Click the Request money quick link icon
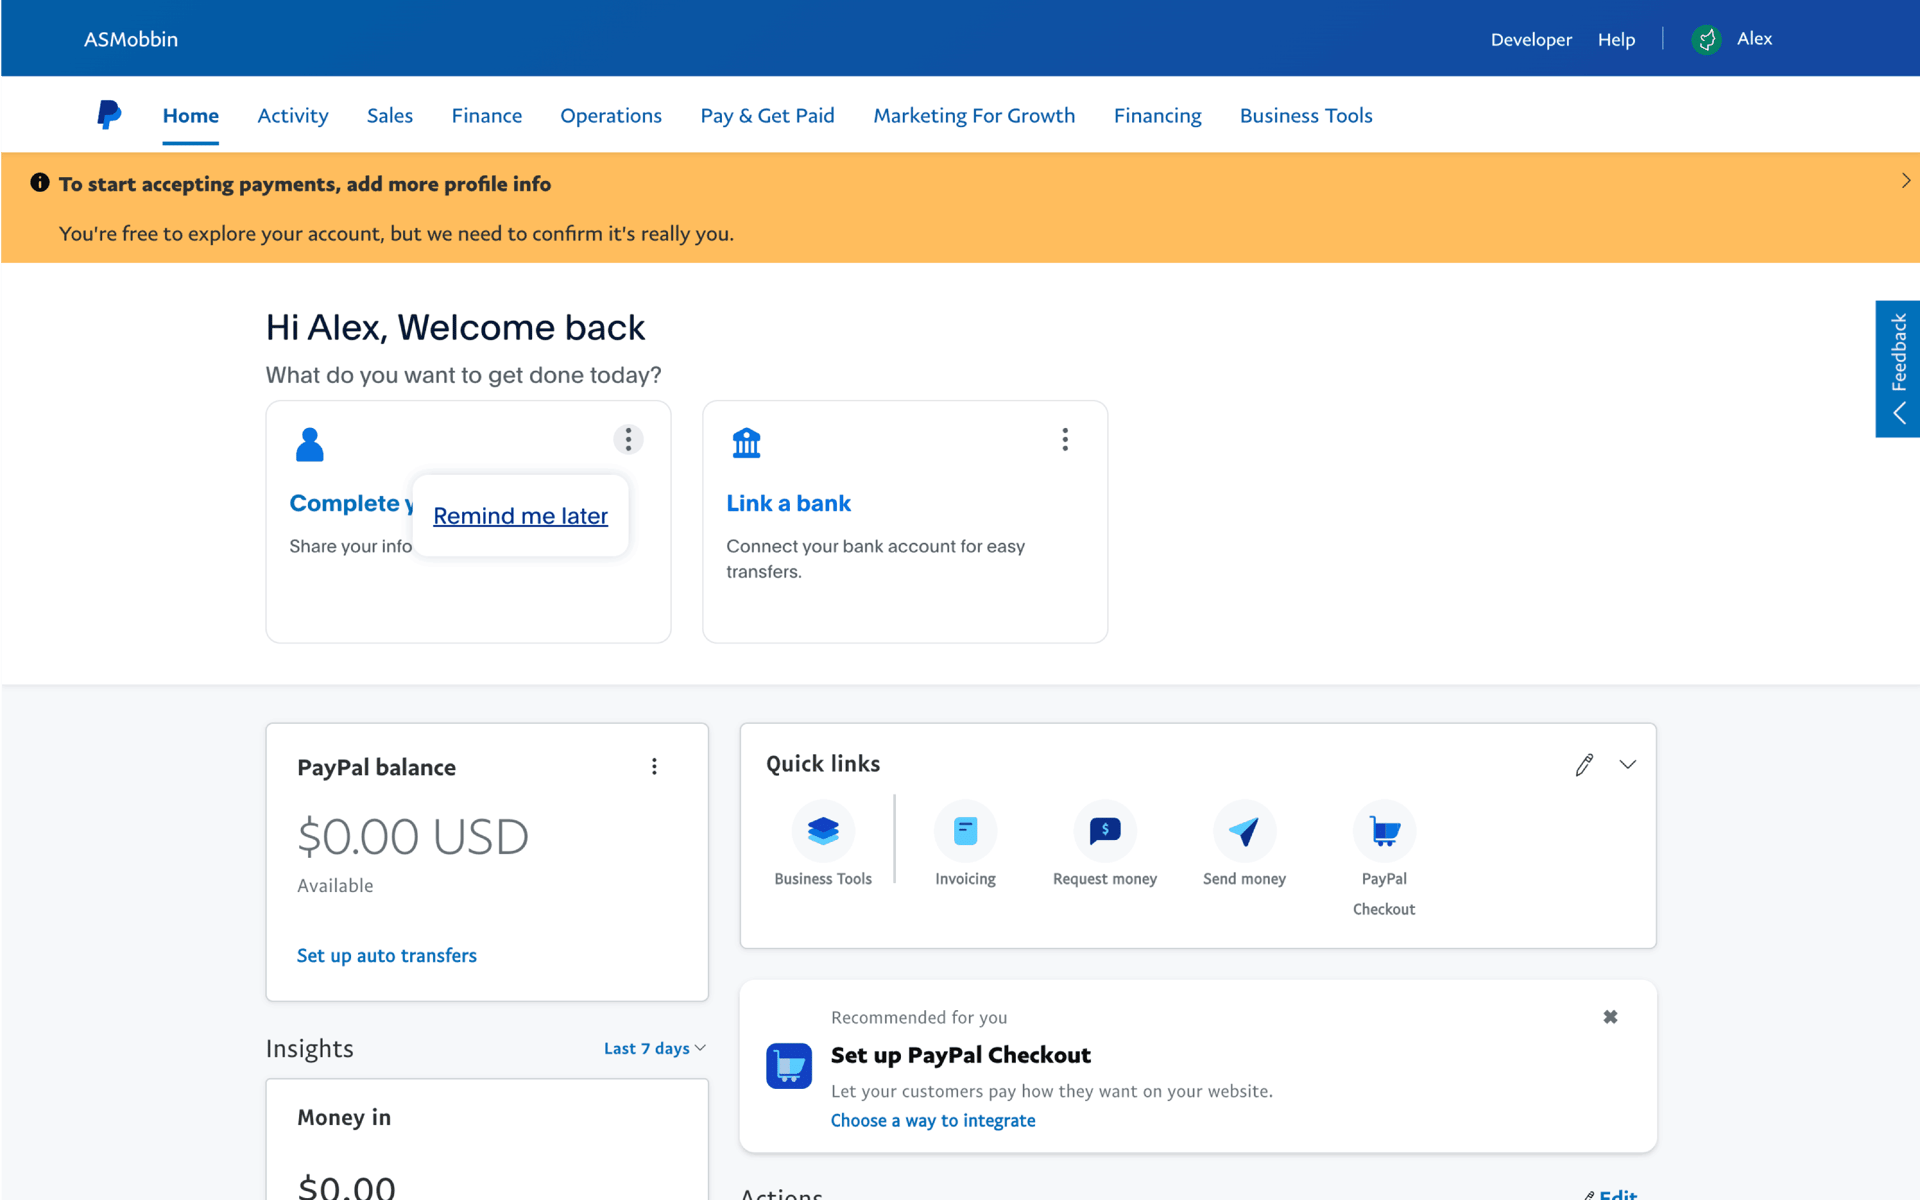This screenshot has width=1920, height=1200. click(1104, 830)
